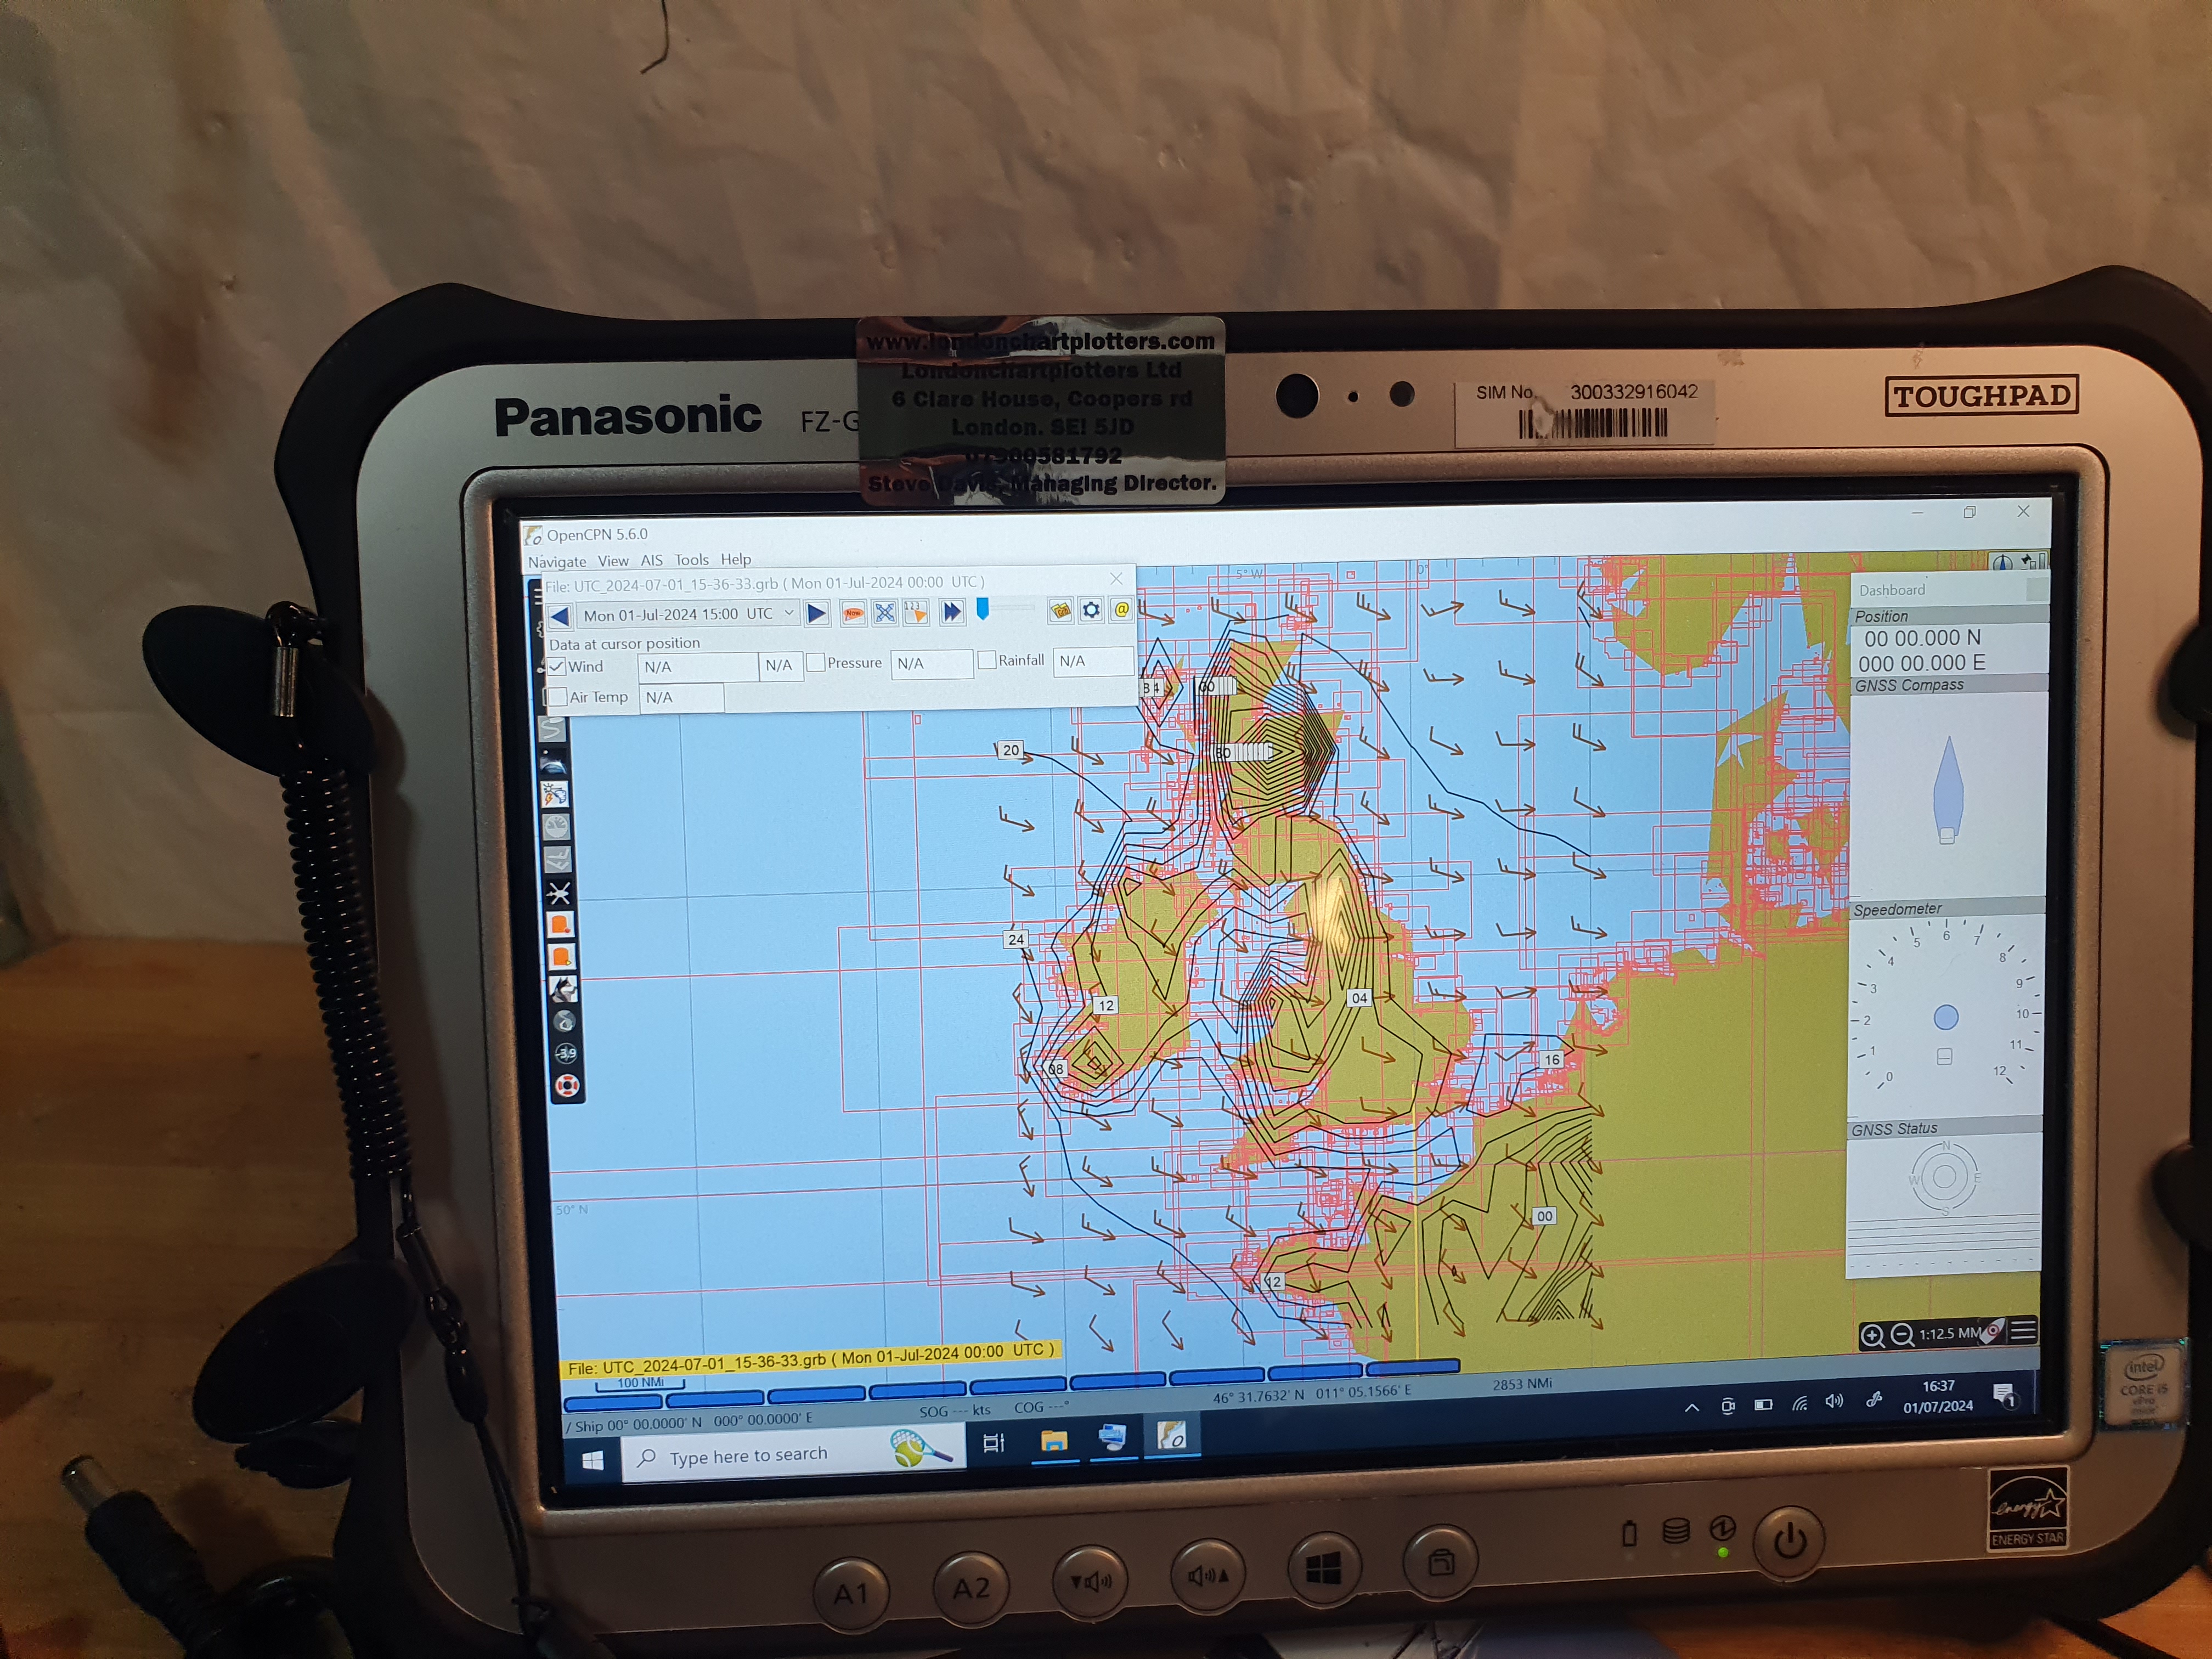Open File Explorer from the taskbar
2212x1659 pixels.
1053,1440
